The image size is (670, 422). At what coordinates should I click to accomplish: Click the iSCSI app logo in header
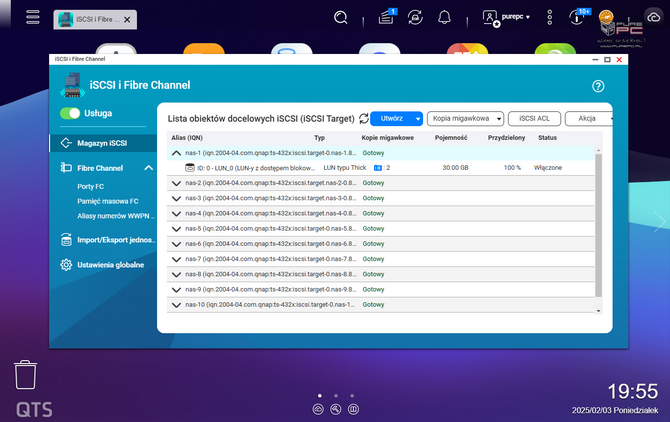72,85
